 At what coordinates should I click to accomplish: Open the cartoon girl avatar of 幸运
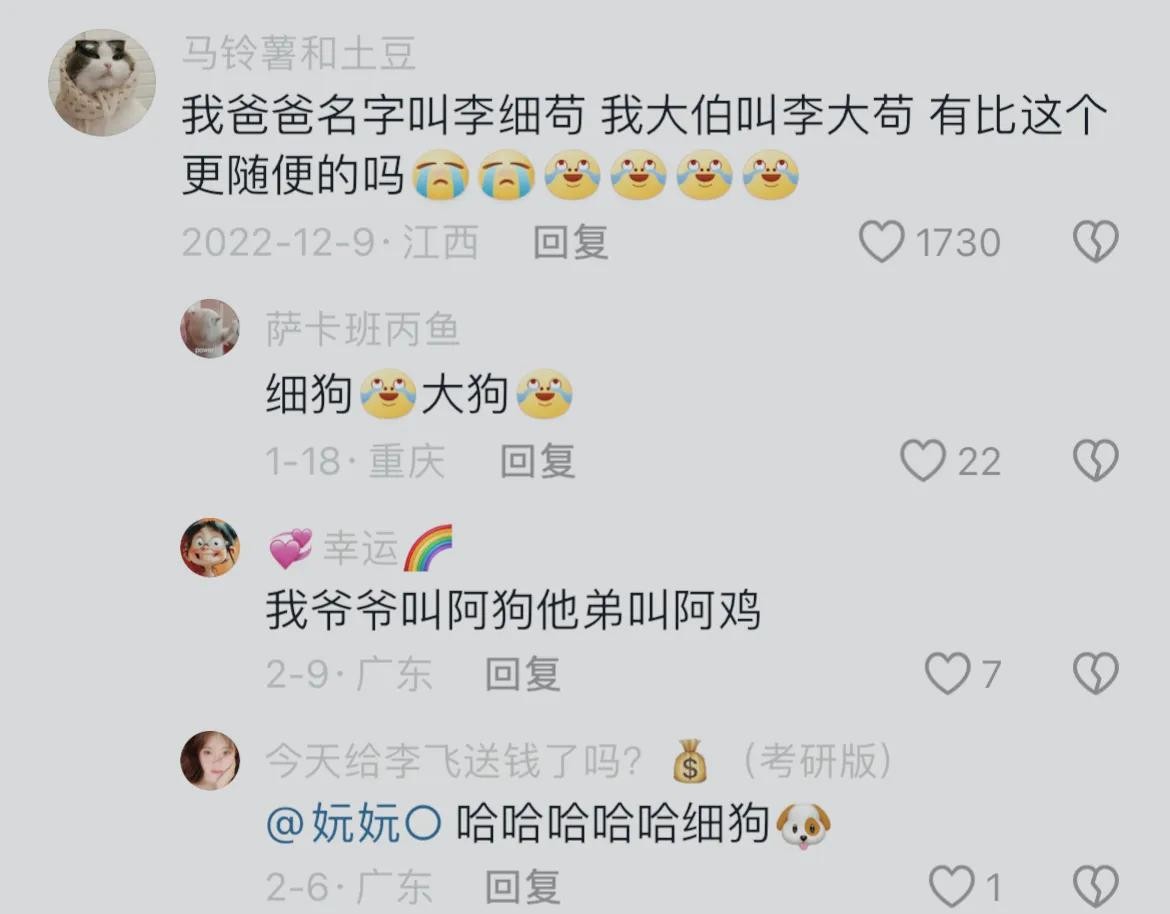pos(210,548)
